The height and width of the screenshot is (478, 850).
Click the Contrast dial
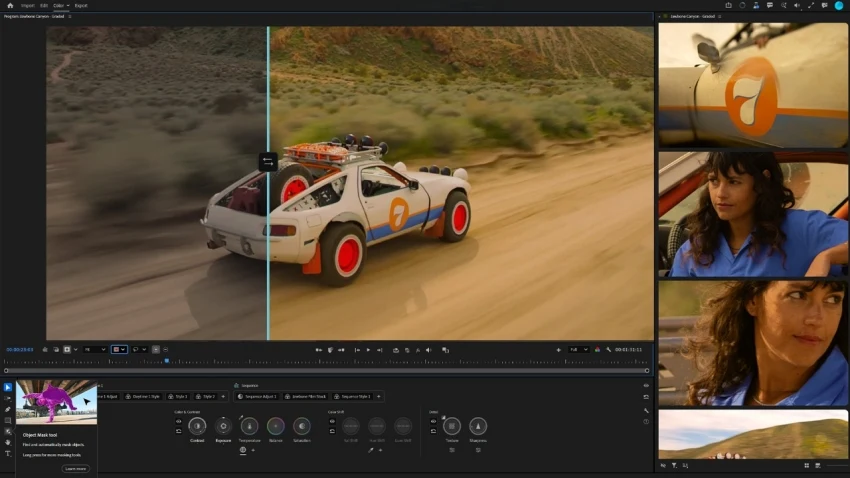tap(197, 427)
